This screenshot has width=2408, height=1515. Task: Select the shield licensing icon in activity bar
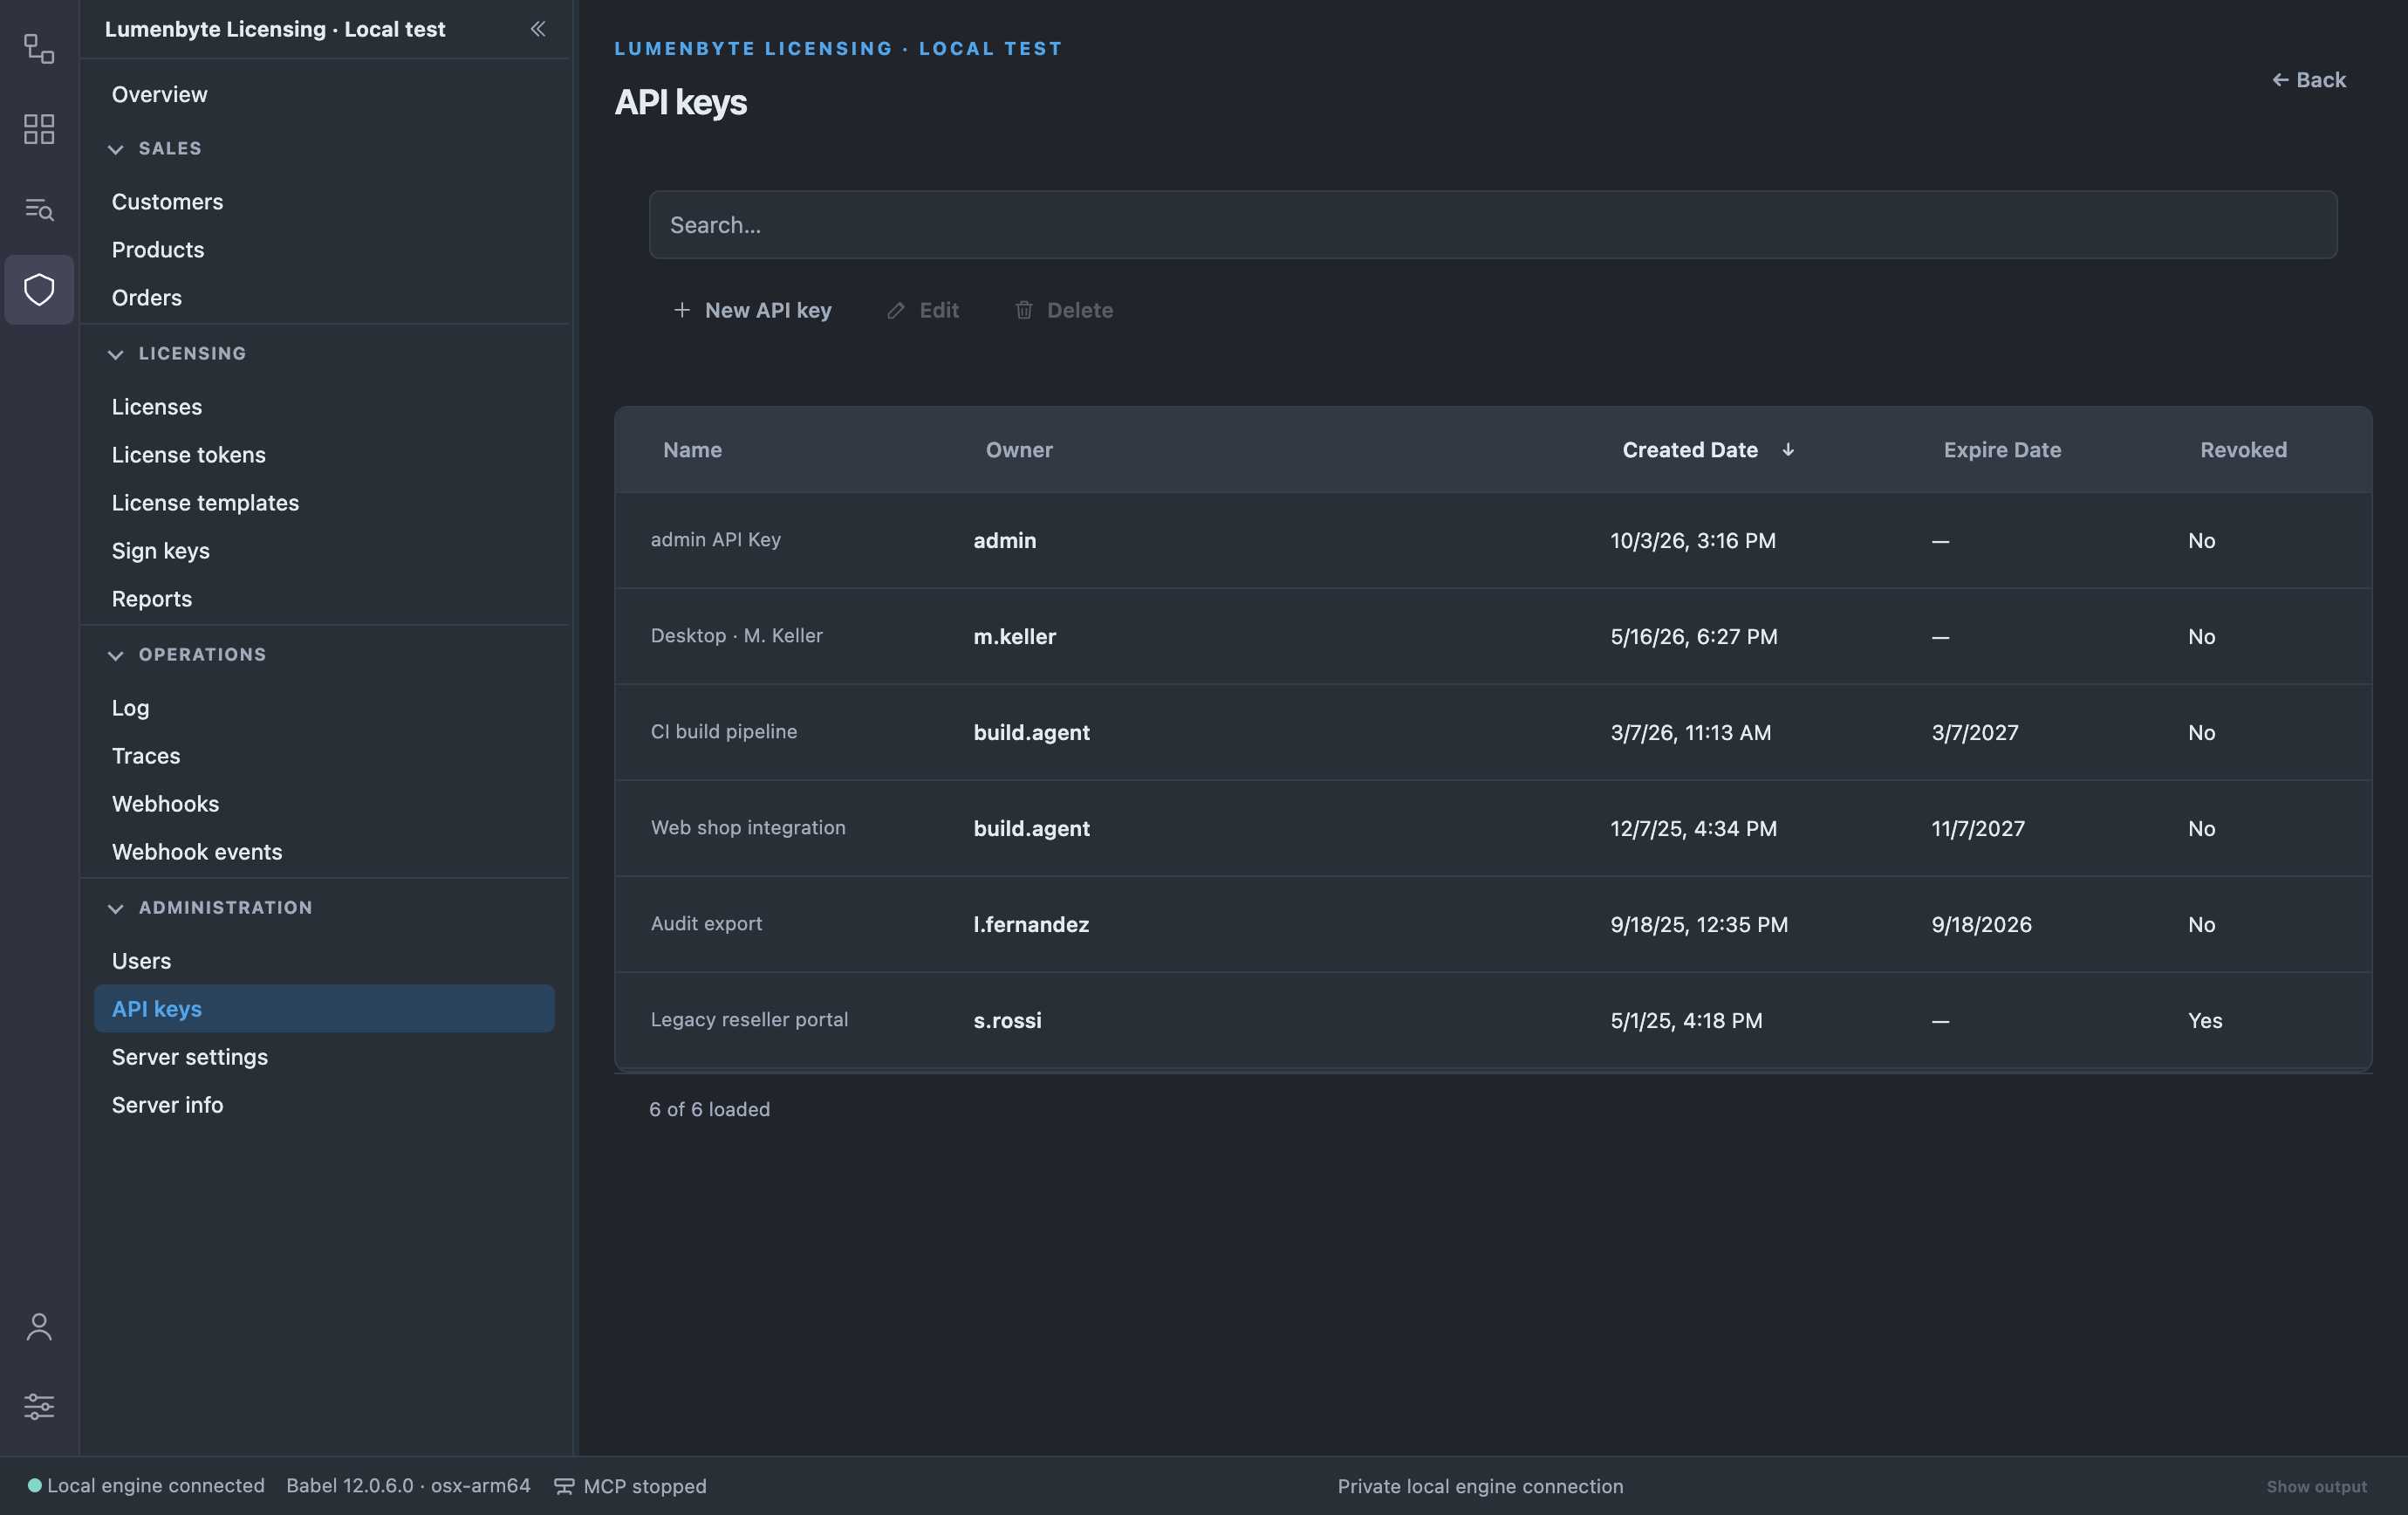tap(39, 290)
